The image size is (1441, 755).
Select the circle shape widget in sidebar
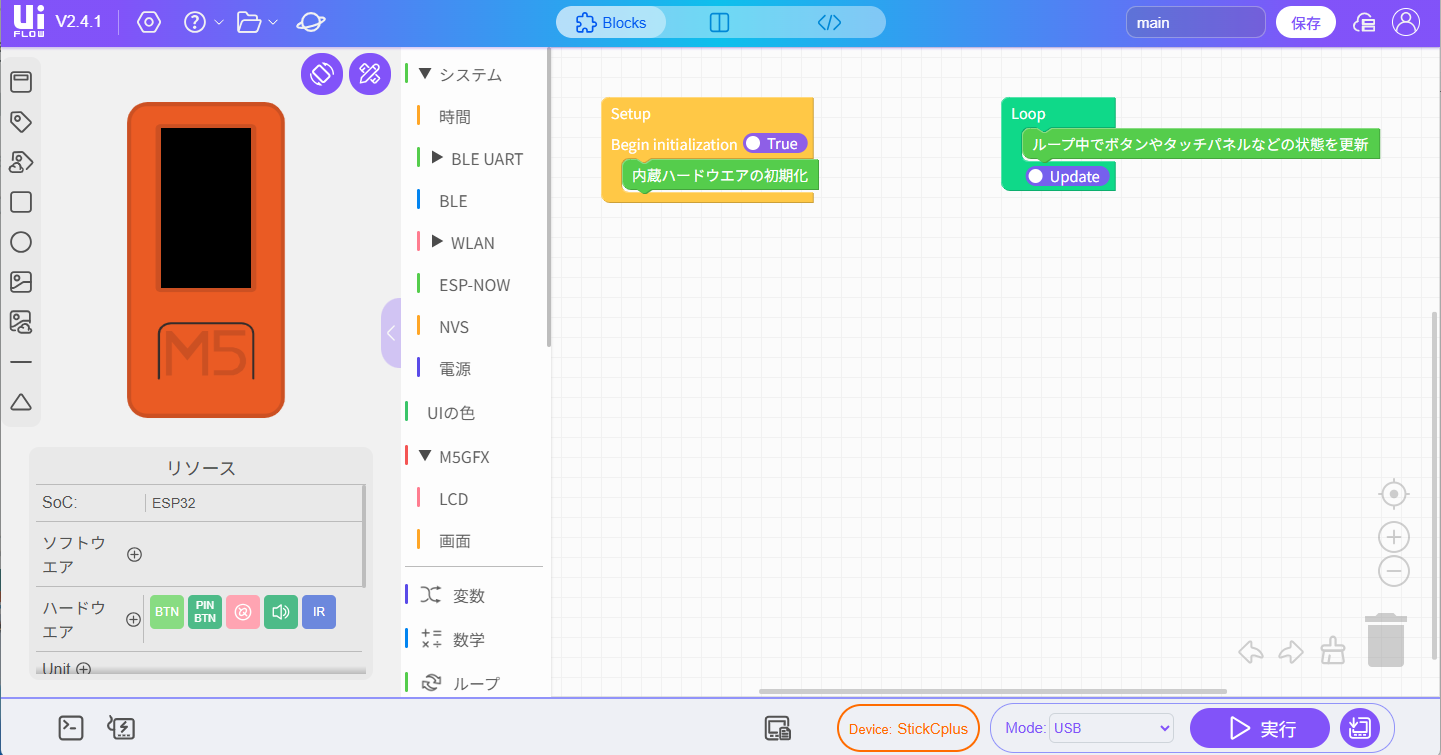tap(21, 242)
